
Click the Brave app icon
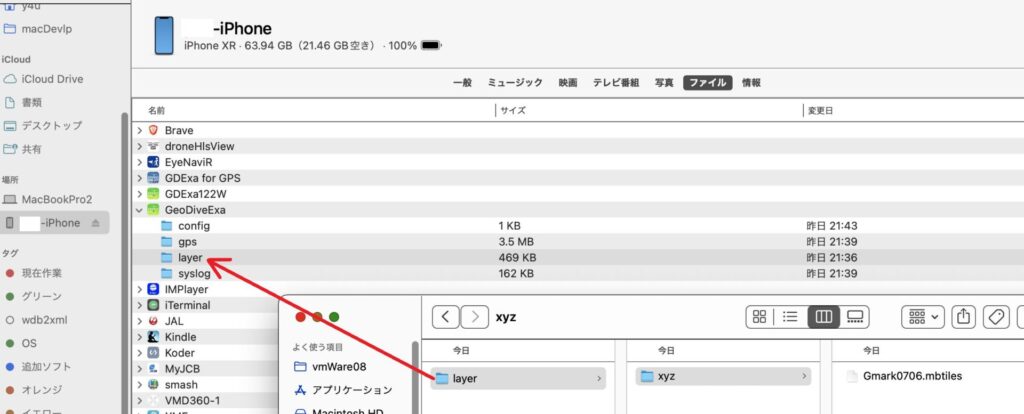click(x=153, y=131)
